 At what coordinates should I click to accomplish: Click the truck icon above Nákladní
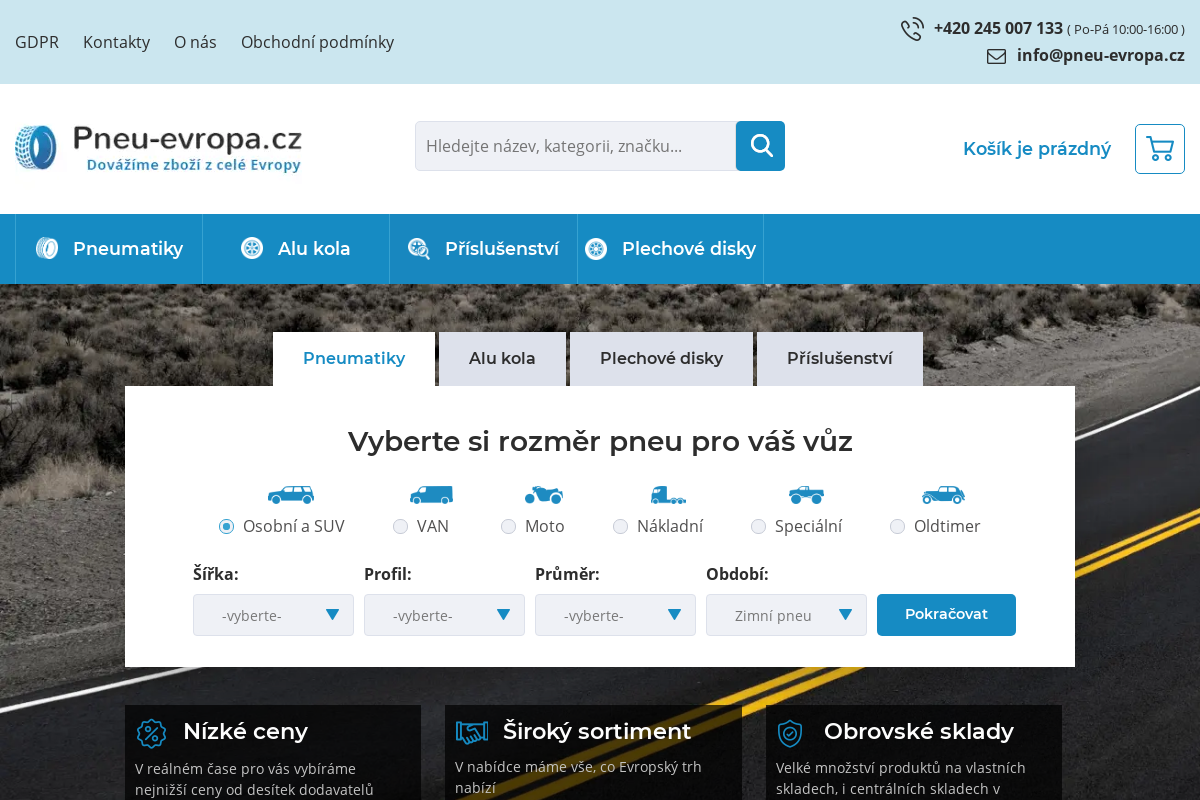tap(668, 494)
